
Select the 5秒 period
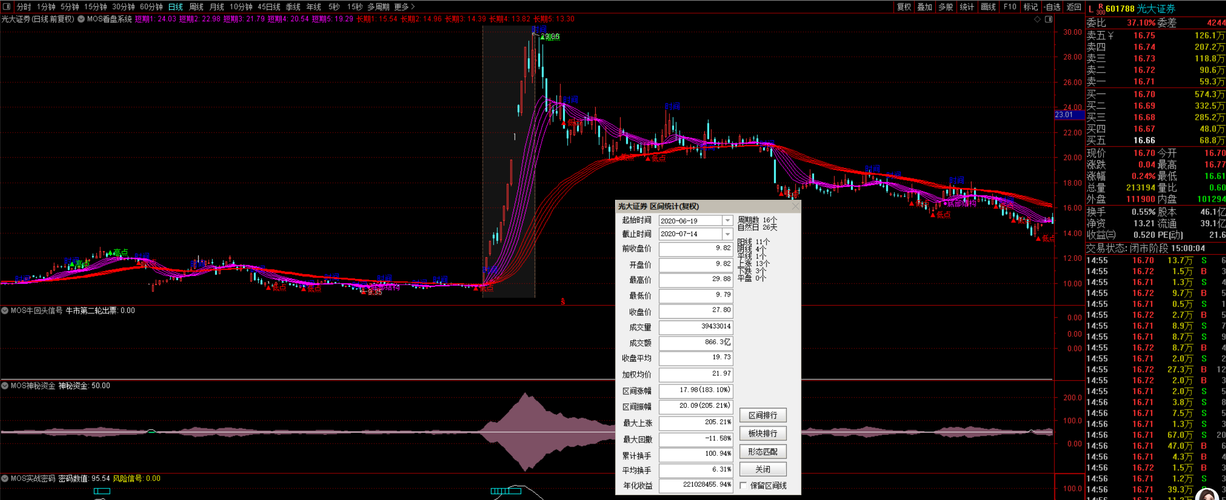coord(334,6)
